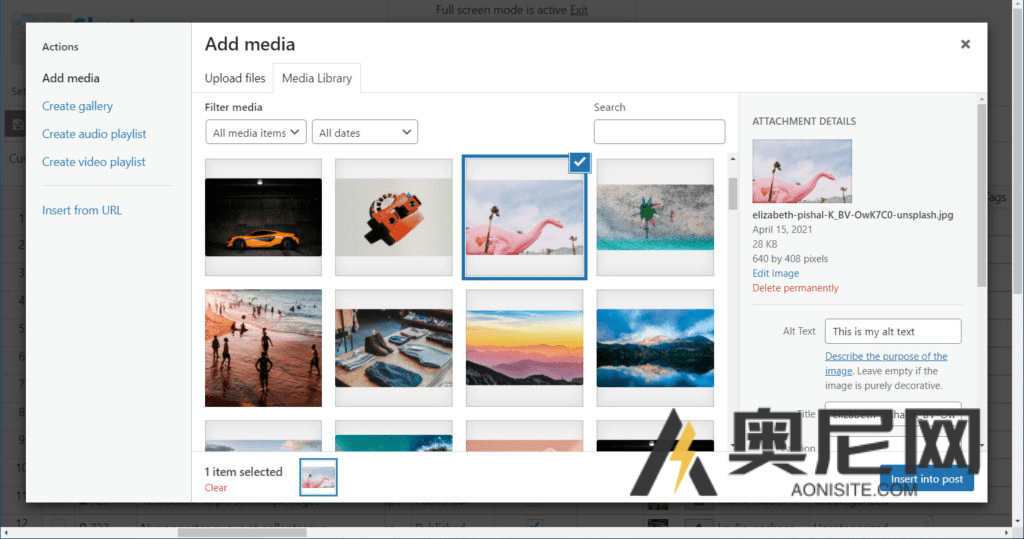Screen dimensions: 1024x539
Task: Open Create video playlist
Action: click(93, 162)
